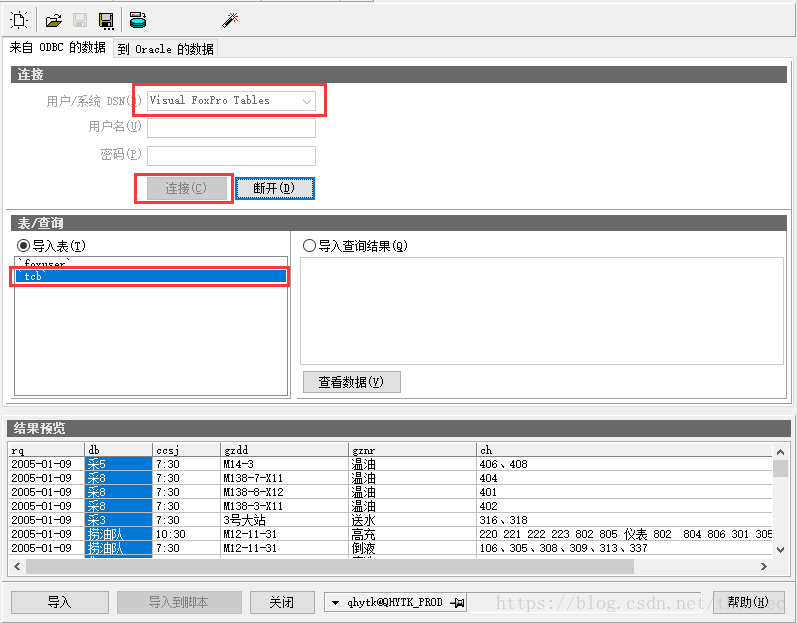Click cell 106、305、308、309、313、337
797x623 pixels.
pos(624,548)
